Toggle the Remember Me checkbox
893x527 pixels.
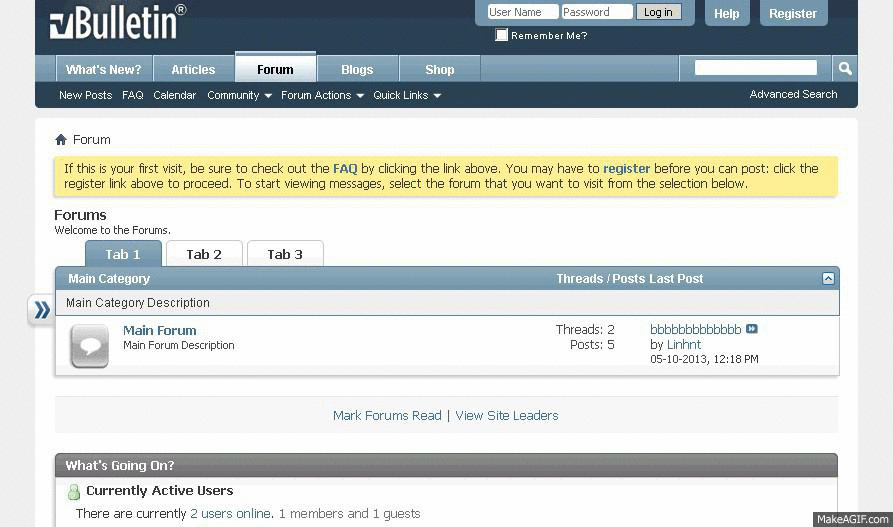[x=501, y=35]
